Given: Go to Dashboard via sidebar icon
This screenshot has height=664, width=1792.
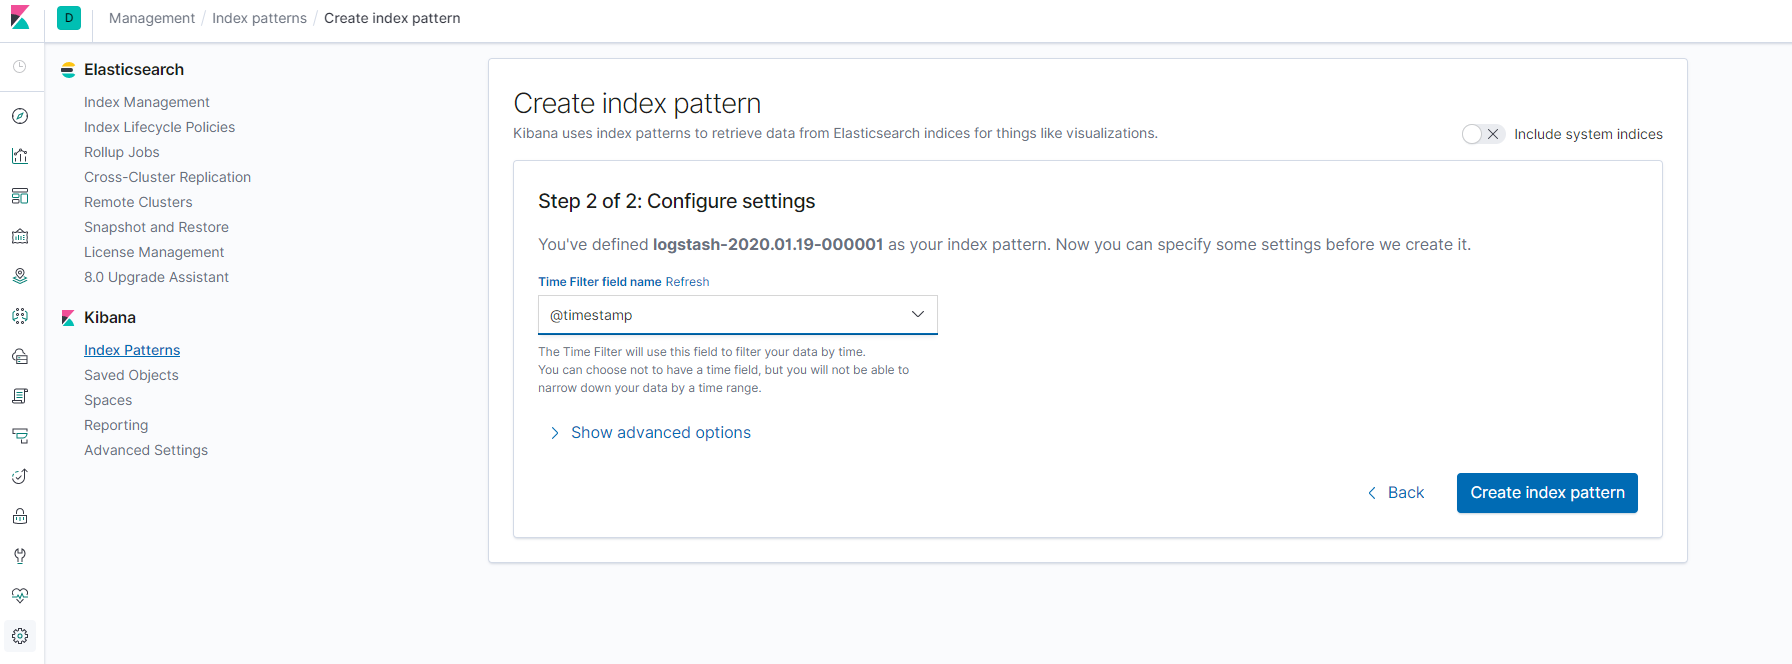Looking at the screenshot, I should click(20, 196).
